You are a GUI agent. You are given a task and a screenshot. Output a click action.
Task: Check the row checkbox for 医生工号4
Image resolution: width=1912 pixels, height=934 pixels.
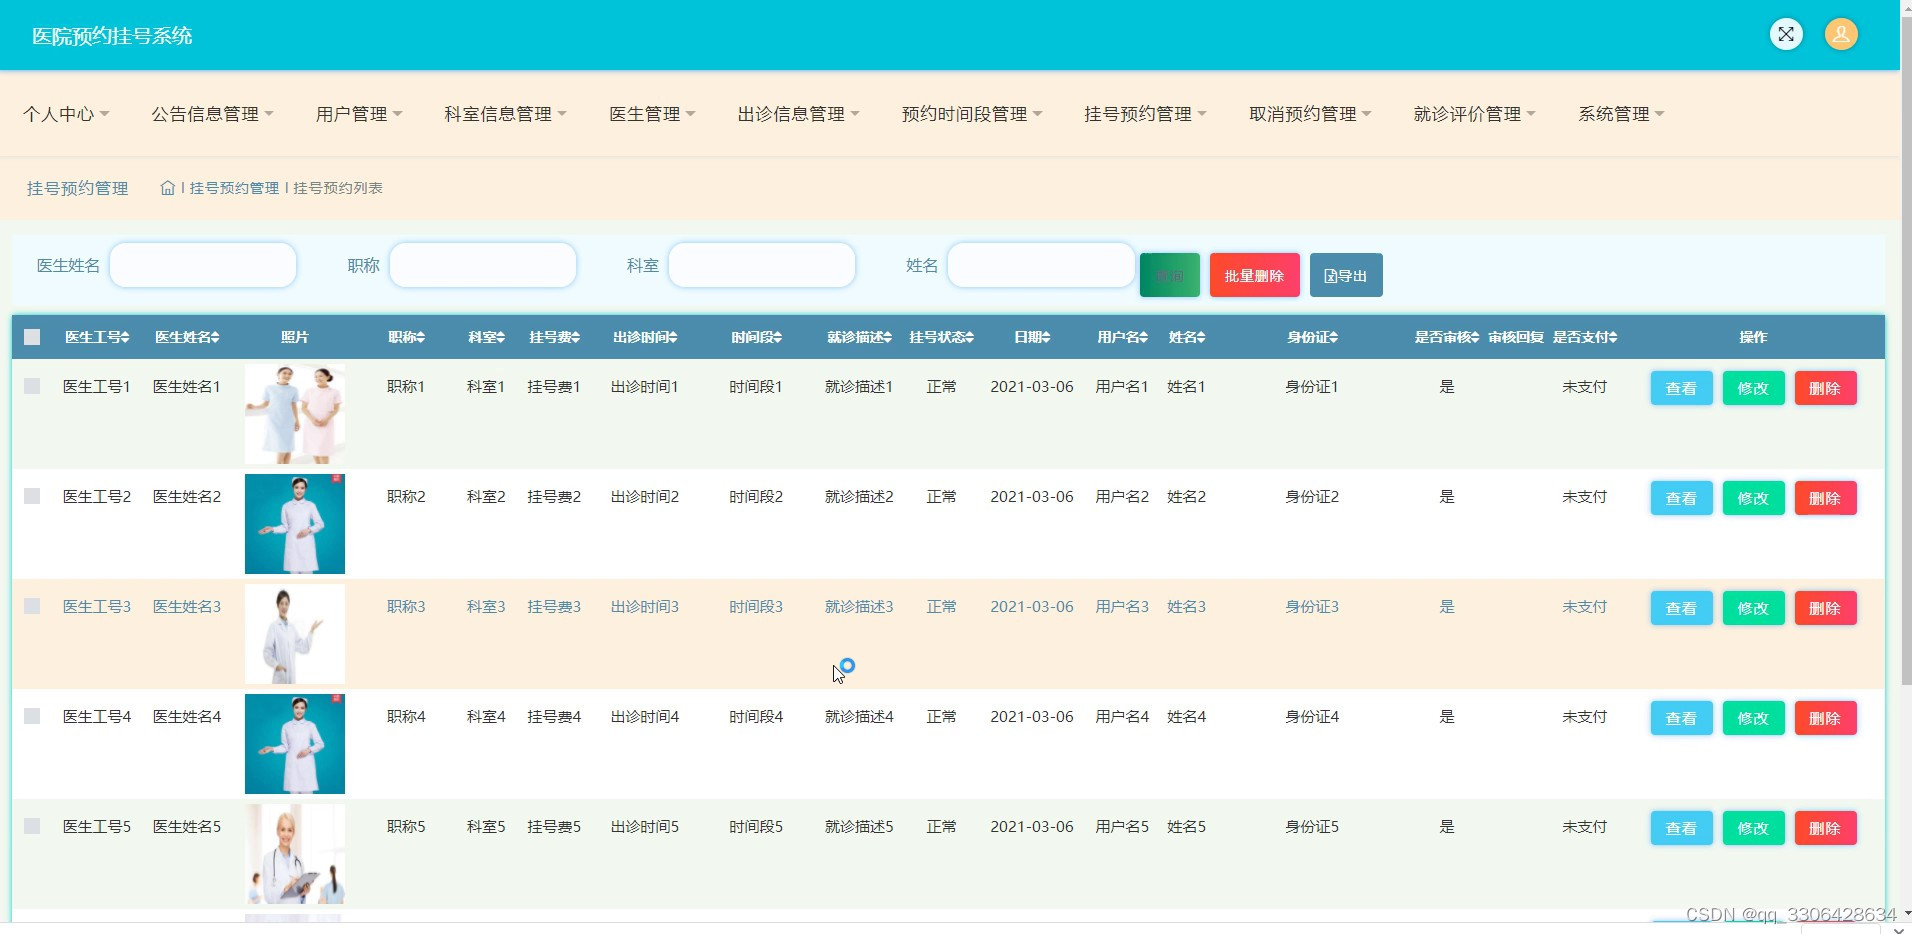click(x=32, y=716)
